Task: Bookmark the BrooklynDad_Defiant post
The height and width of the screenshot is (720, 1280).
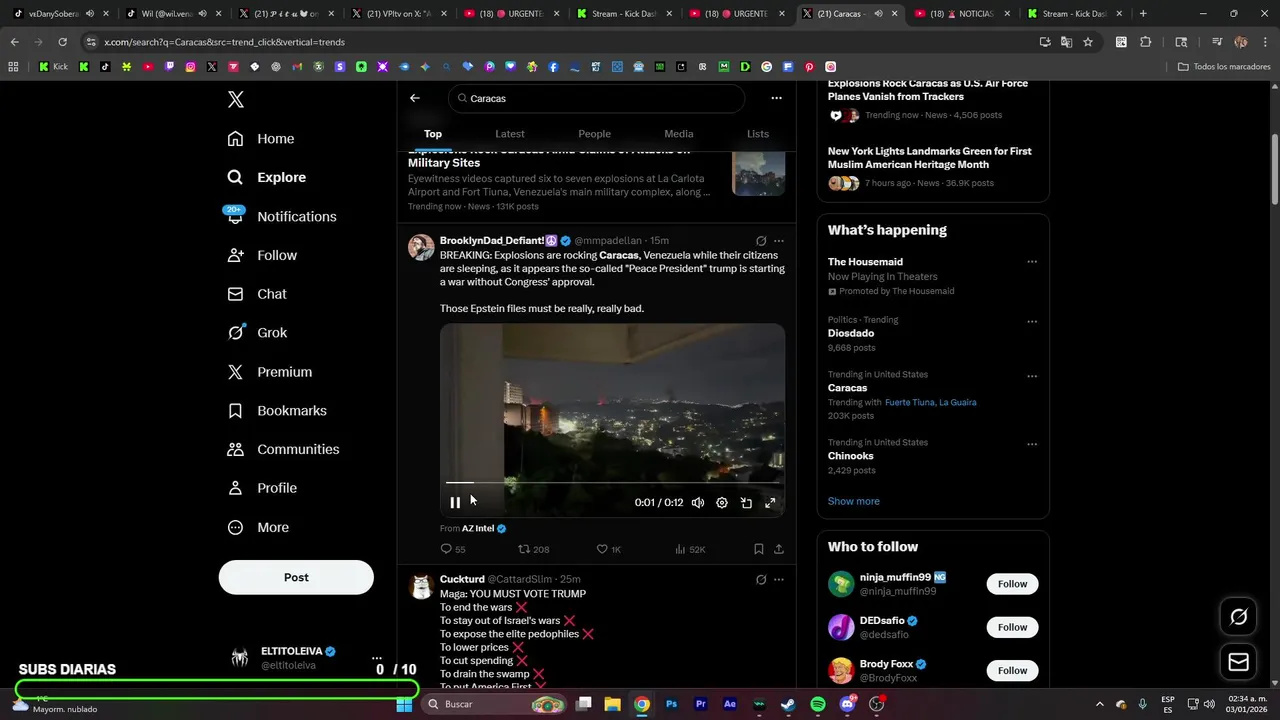Action: [758, 549]
